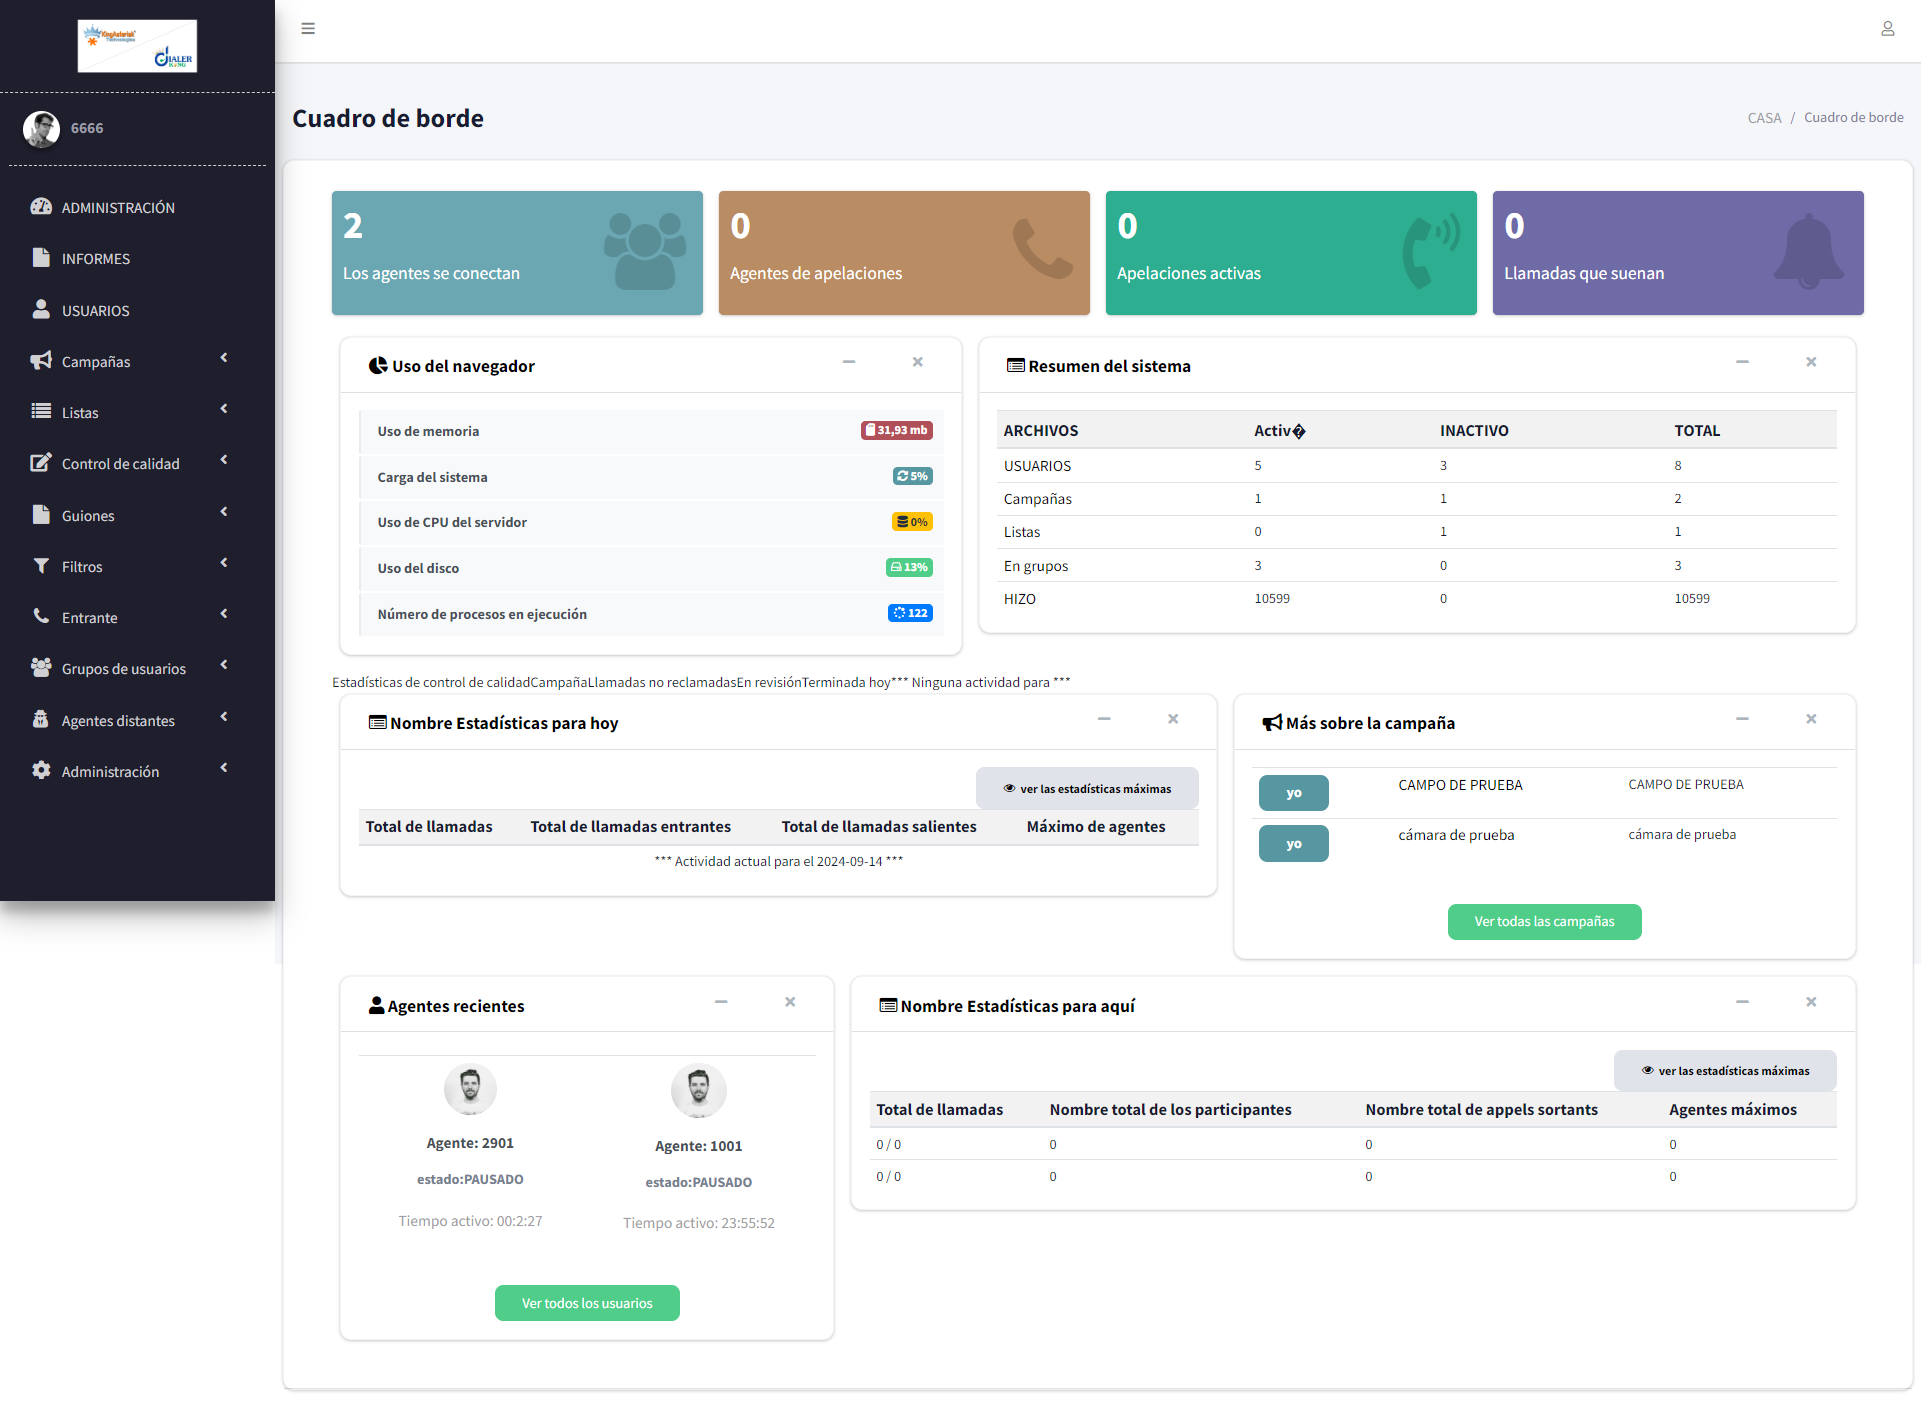Click the purple Llamadas que suenan card
The width and height of the screenshot is (1921, 1408).
1677,253
